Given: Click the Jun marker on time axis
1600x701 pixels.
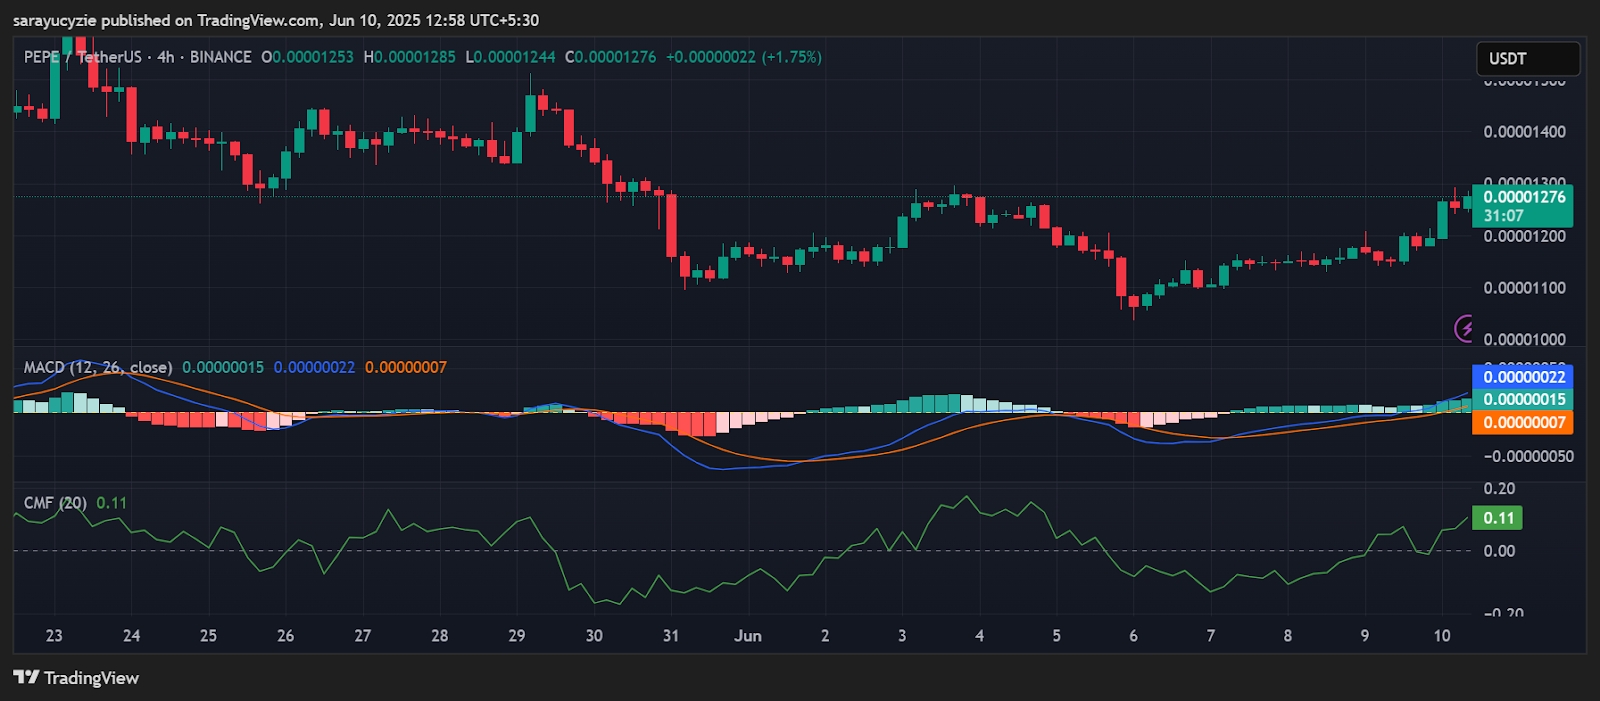Looking at the screenshot, I should tap(748, 636).
